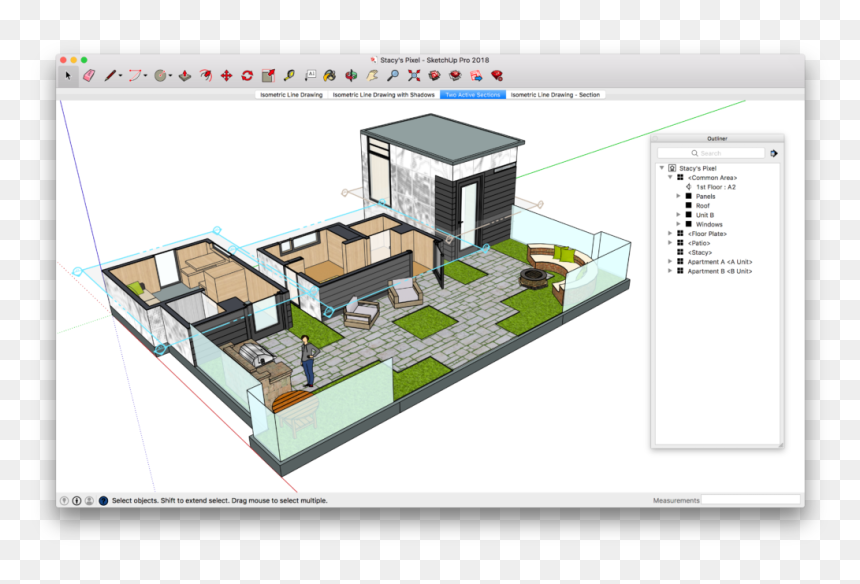Select the Circle shape tool
Viewport: 860px width, 584px height.
tap(160, 76)
